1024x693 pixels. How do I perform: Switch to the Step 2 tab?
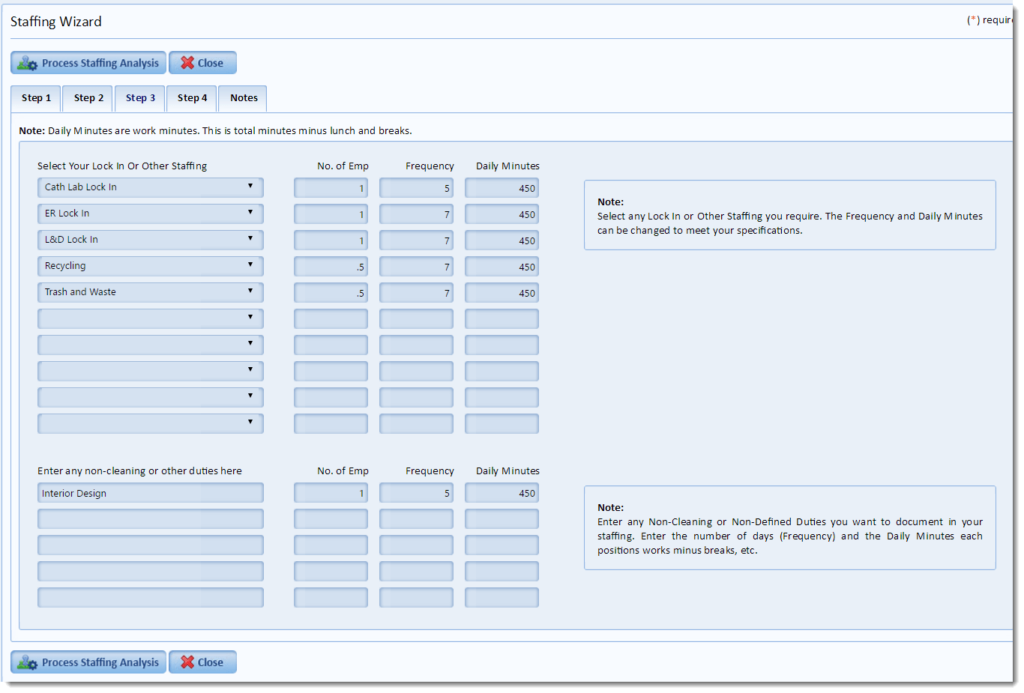tap(88, 98)
